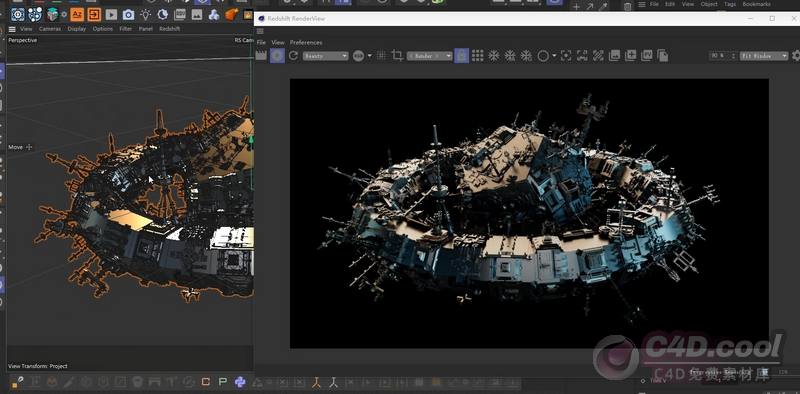Click the green-topped cube object icon

[x=53, y=14]
